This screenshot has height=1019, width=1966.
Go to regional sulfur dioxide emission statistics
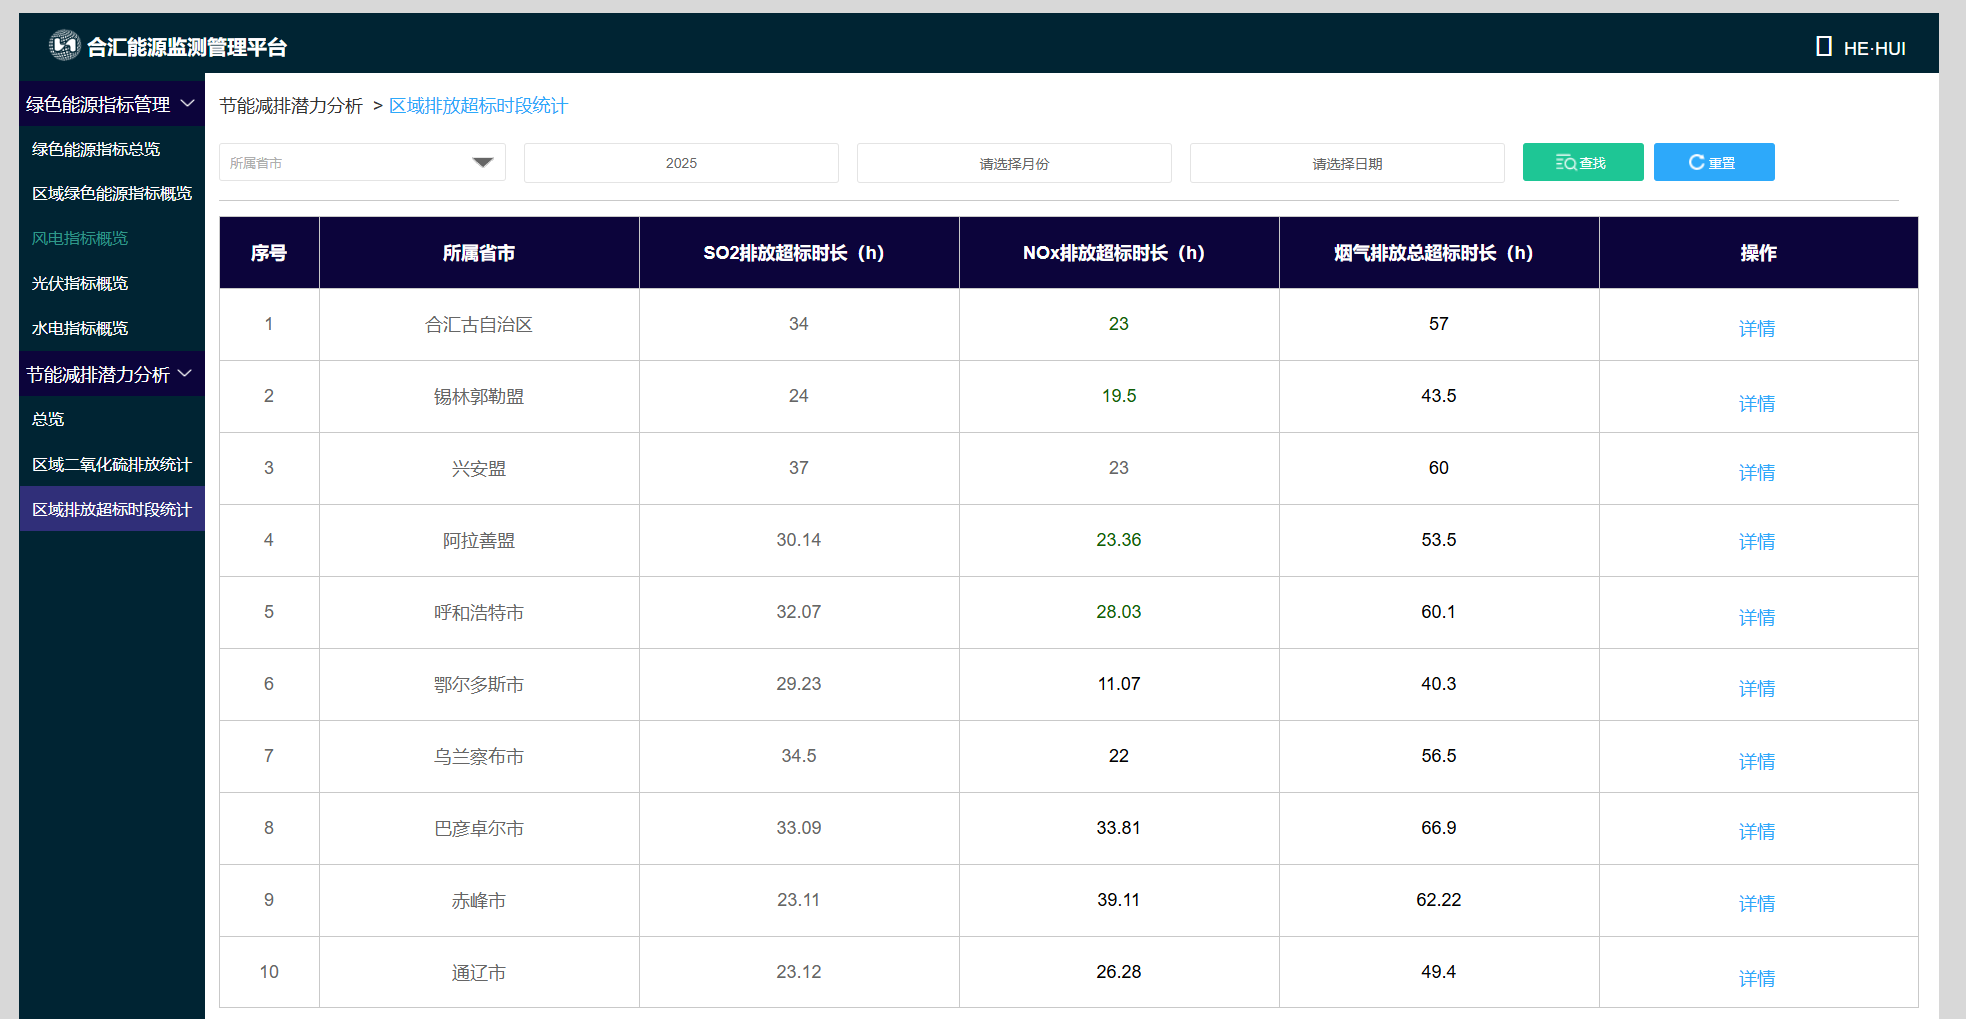[111, 464]
